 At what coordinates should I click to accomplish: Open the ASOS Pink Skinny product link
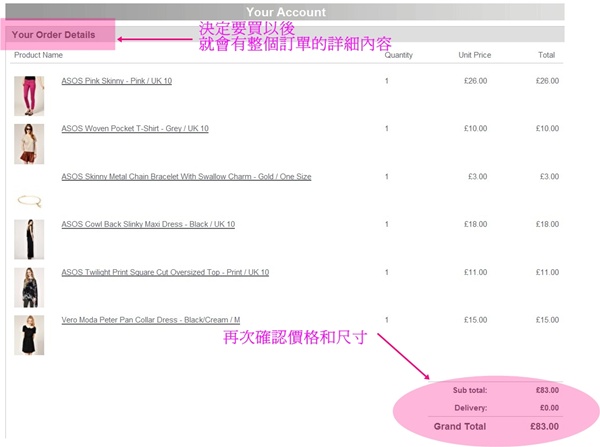117,81
